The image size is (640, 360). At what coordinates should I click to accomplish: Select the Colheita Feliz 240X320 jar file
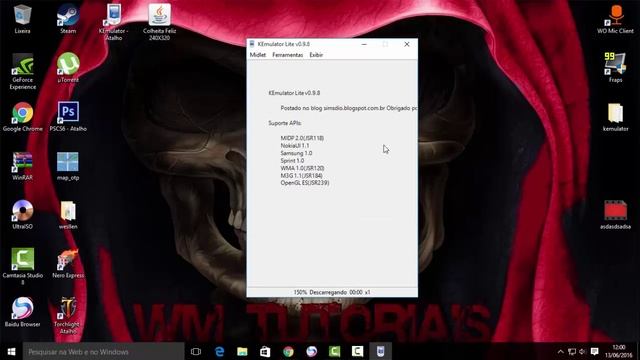point(160,22)
